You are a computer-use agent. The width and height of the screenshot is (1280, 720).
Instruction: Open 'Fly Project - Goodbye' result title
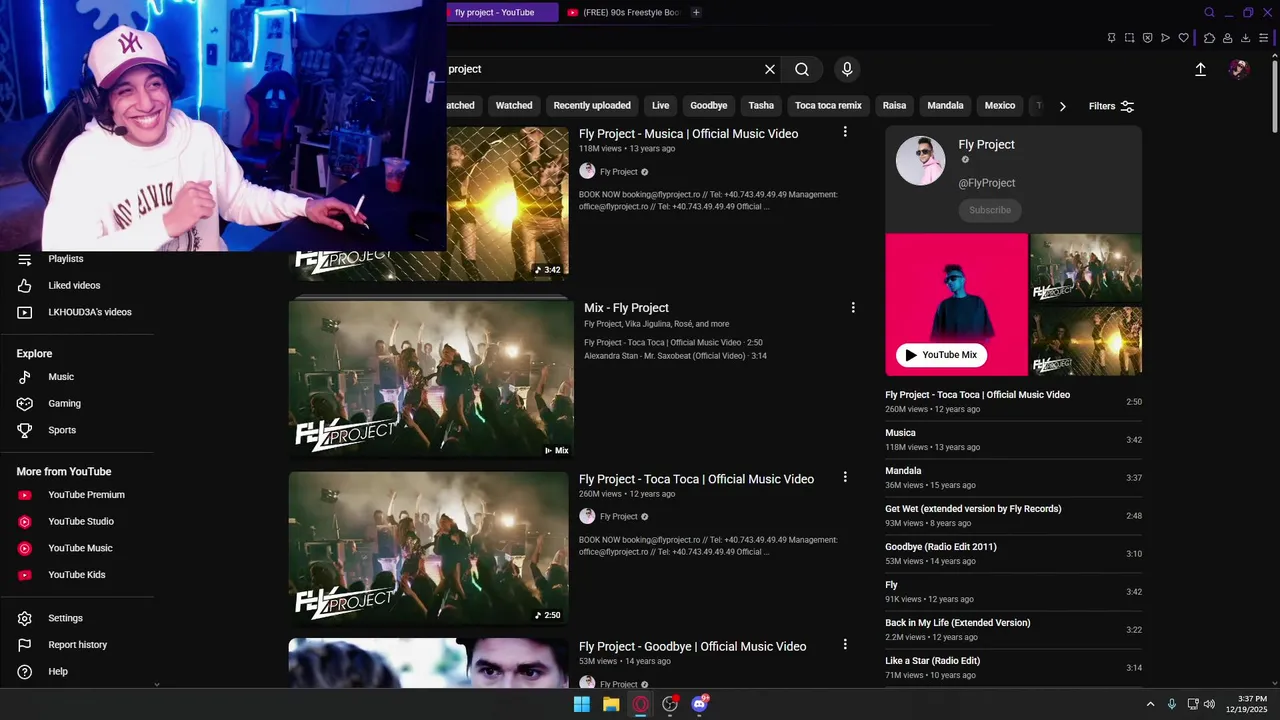pos(692,647)
